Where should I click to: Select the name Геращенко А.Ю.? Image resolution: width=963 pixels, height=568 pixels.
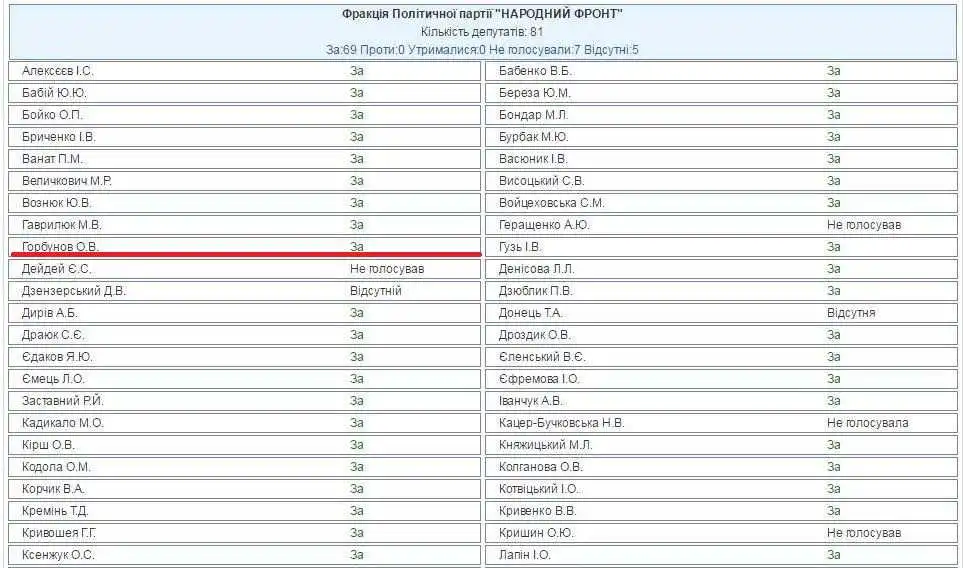pos(544,225)
